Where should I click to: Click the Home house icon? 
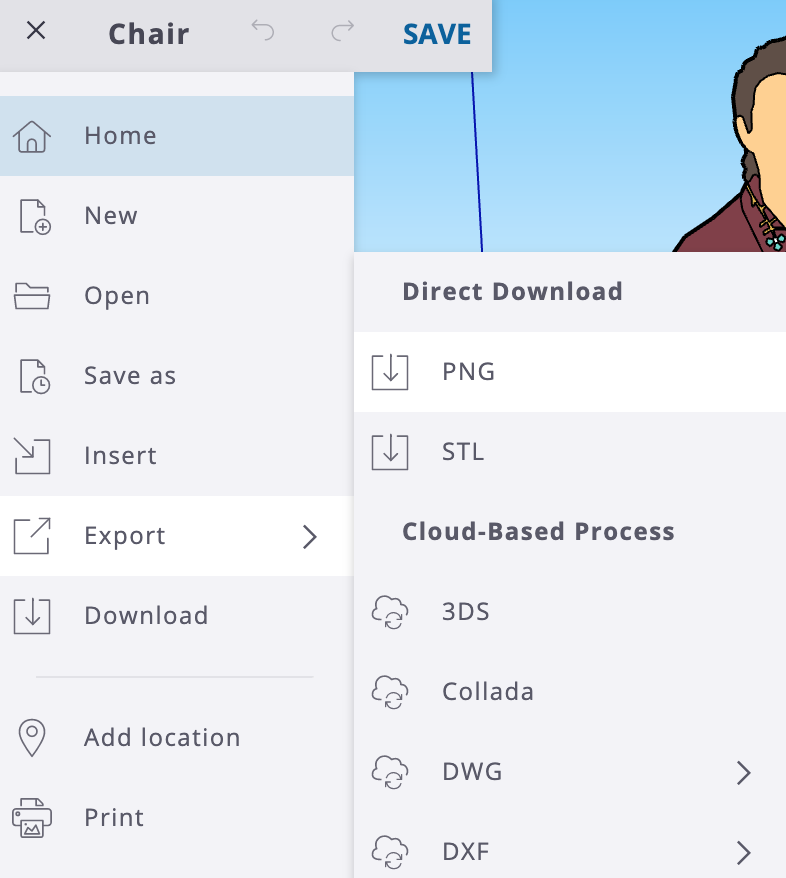(32, 137)
